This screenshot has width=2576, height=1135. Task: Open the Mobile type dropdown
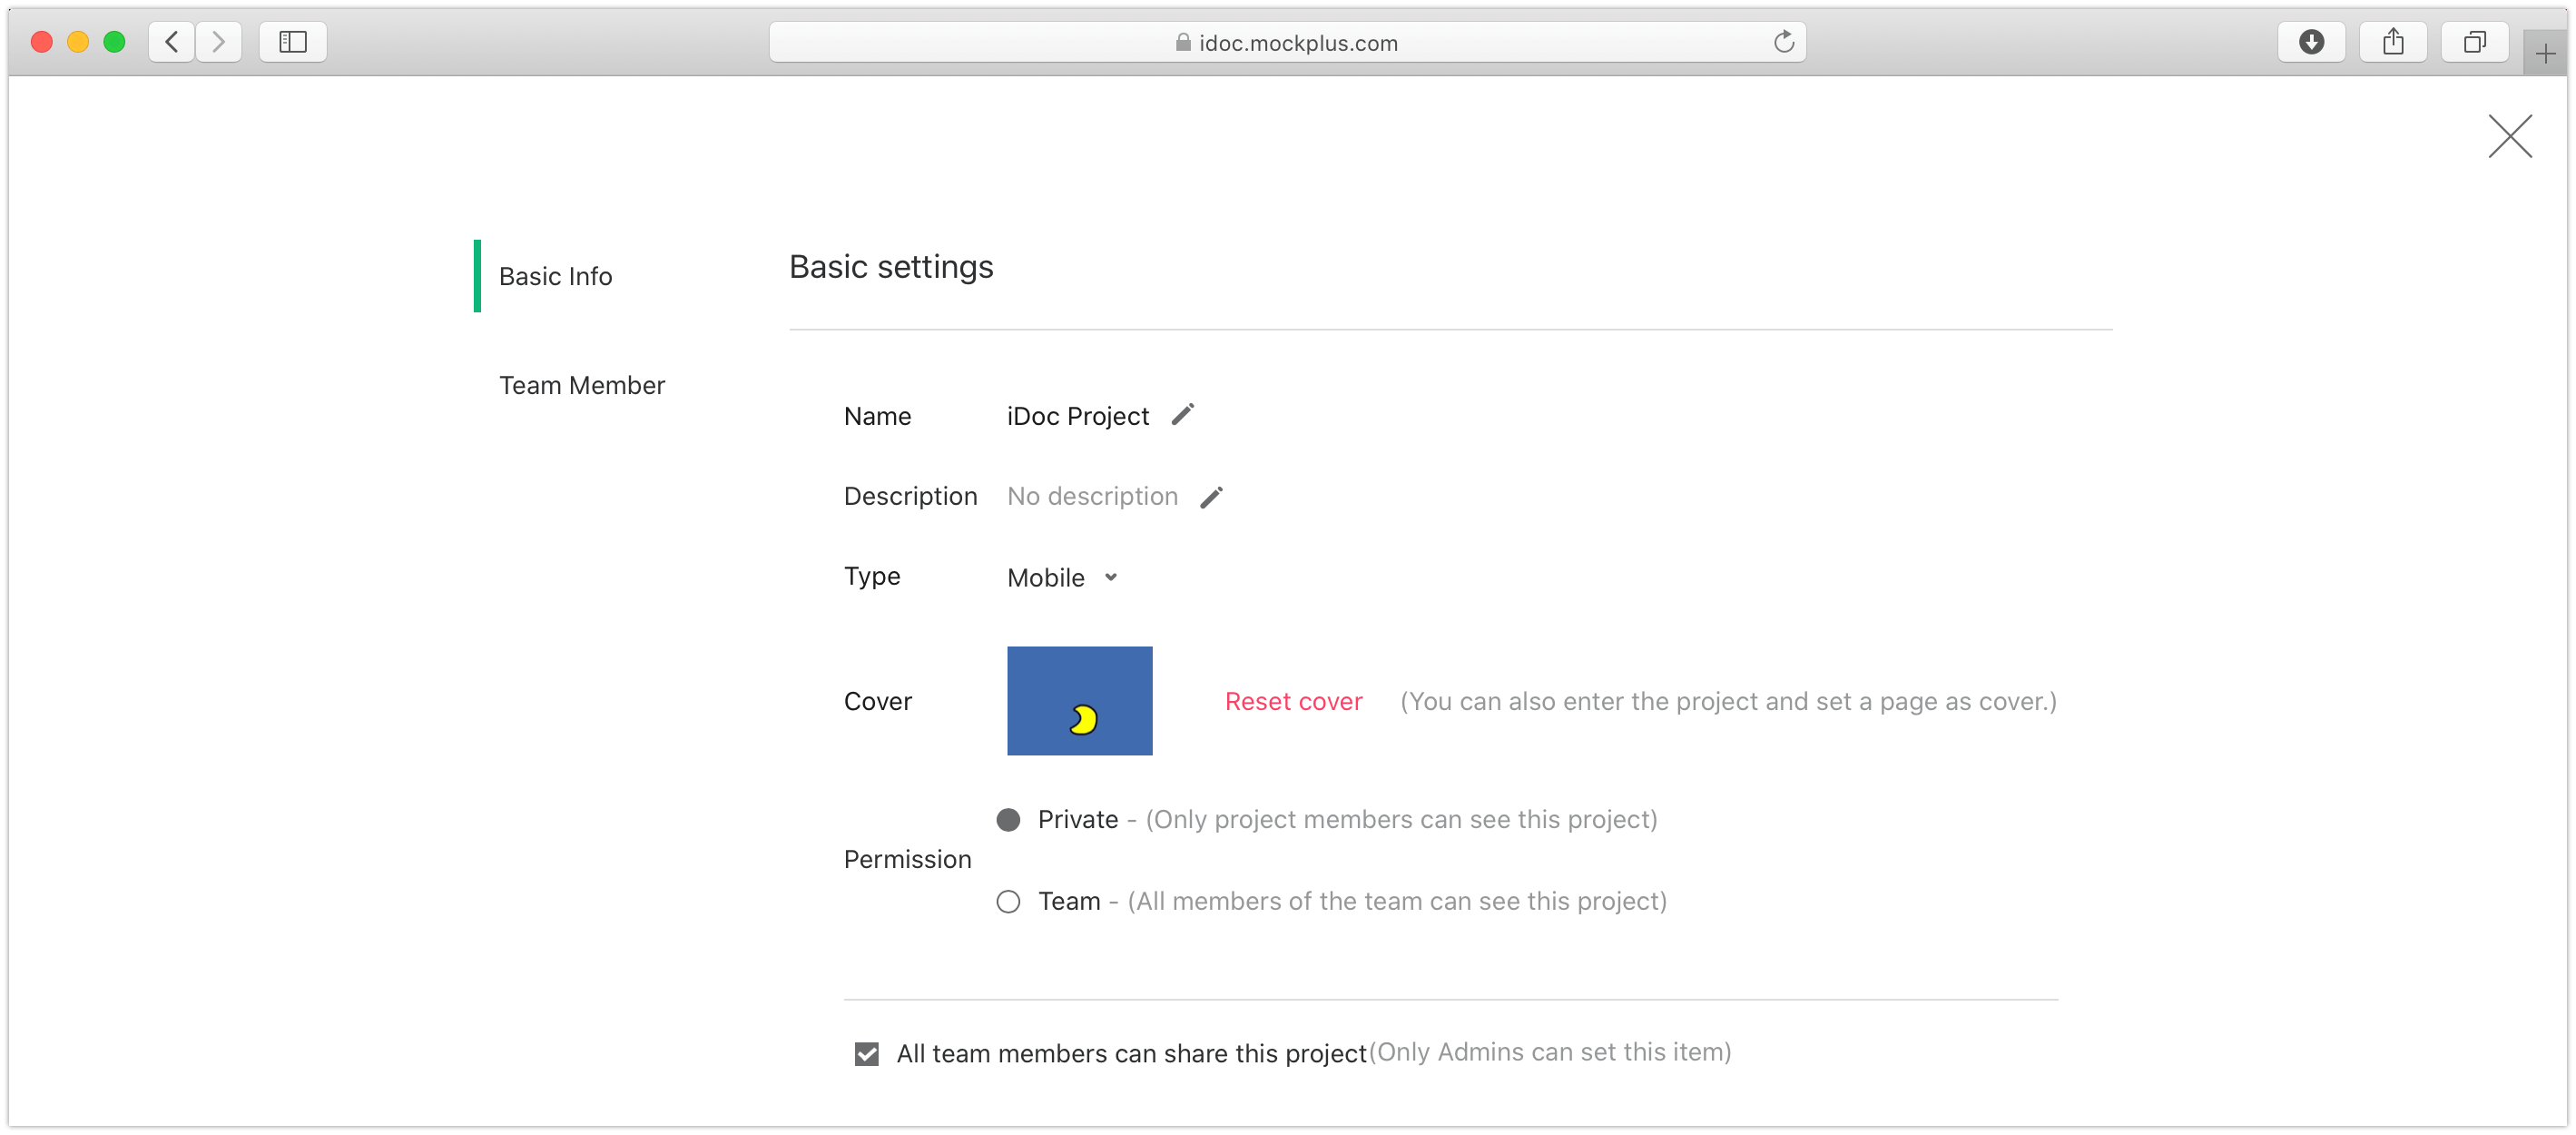(1062, 578)
